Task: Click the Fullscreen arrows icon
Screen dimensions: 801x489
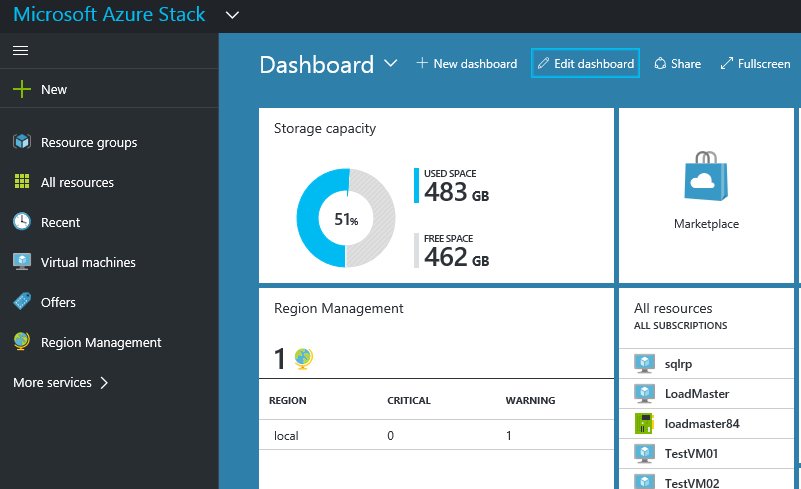Action: coord(726,63)
